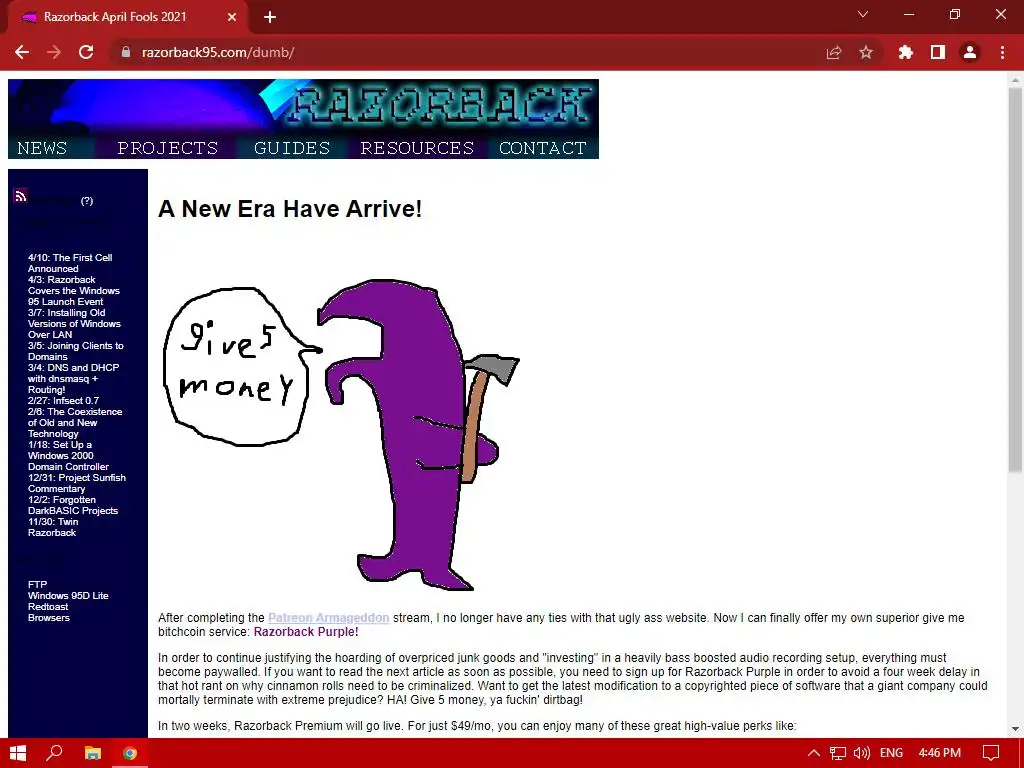Click 'Razorback Purple!' text
Image resolution: width=1024 pixels, height=768 pixels.
click(x=306, y=632)
